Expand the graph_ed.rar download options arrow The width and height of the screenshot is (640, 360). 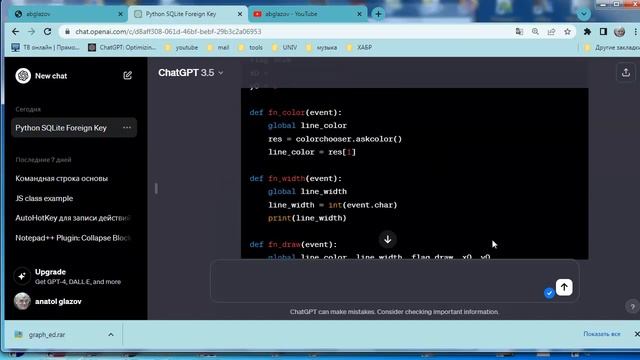click(111, 335)
